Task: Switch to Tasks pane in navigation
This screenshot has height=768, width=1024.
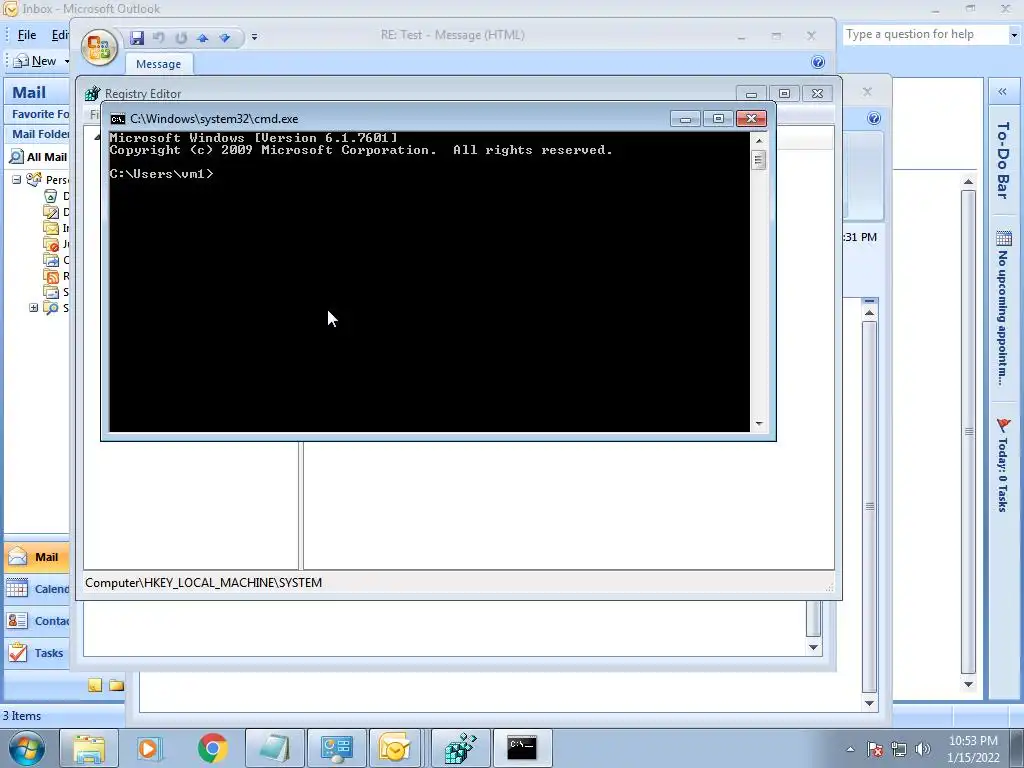Action: tap(37, 652)
